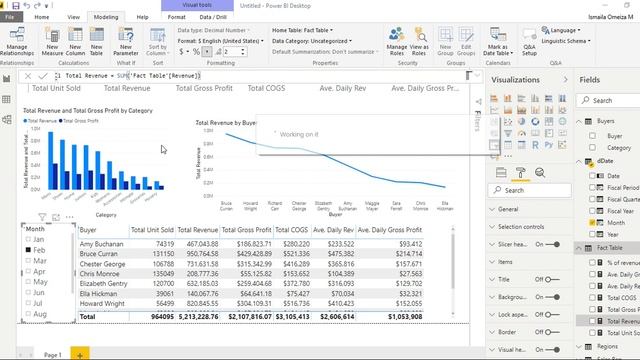
Task: Toggle the Background switch
Action: [553, 297]
